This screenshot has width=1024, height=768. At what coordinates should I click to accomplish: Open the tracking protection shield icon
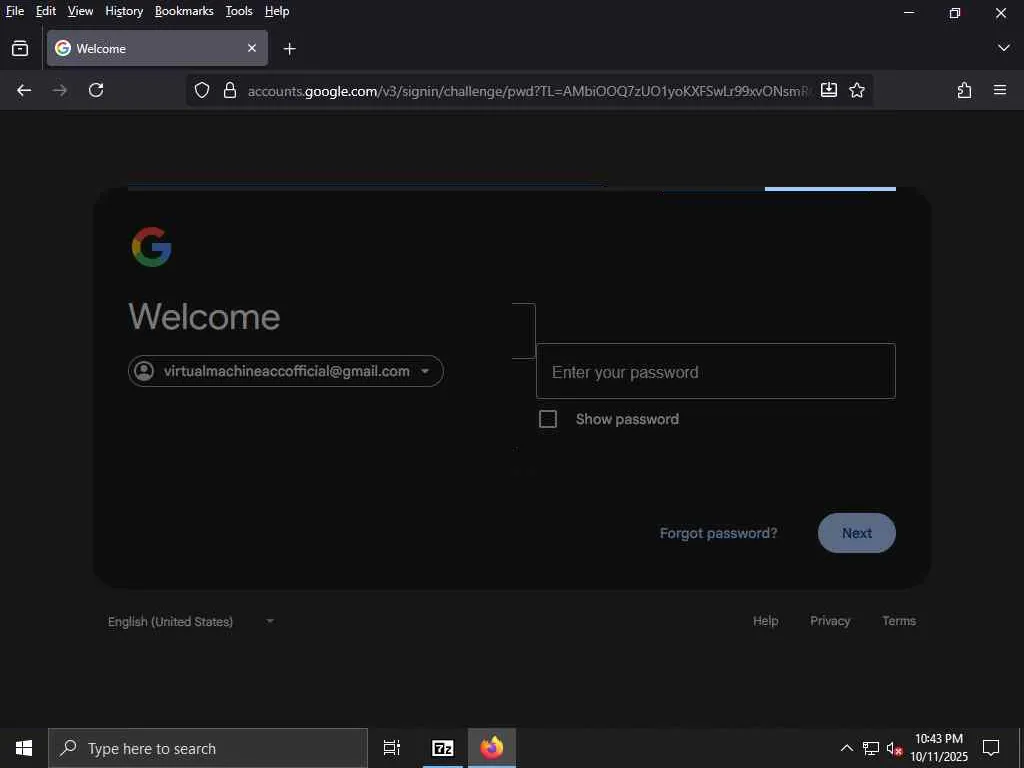coord(202,90)
